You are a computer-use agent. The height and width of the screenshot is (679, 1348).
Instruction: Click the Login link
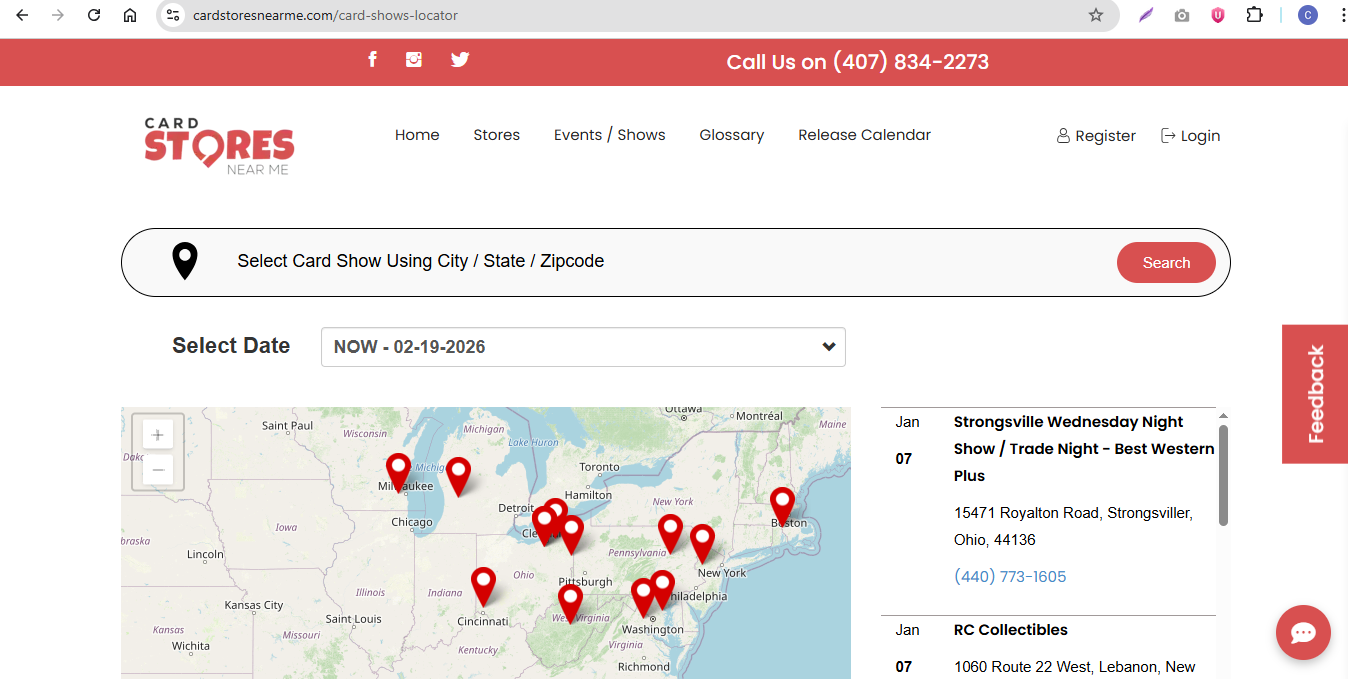[1190, 136]
